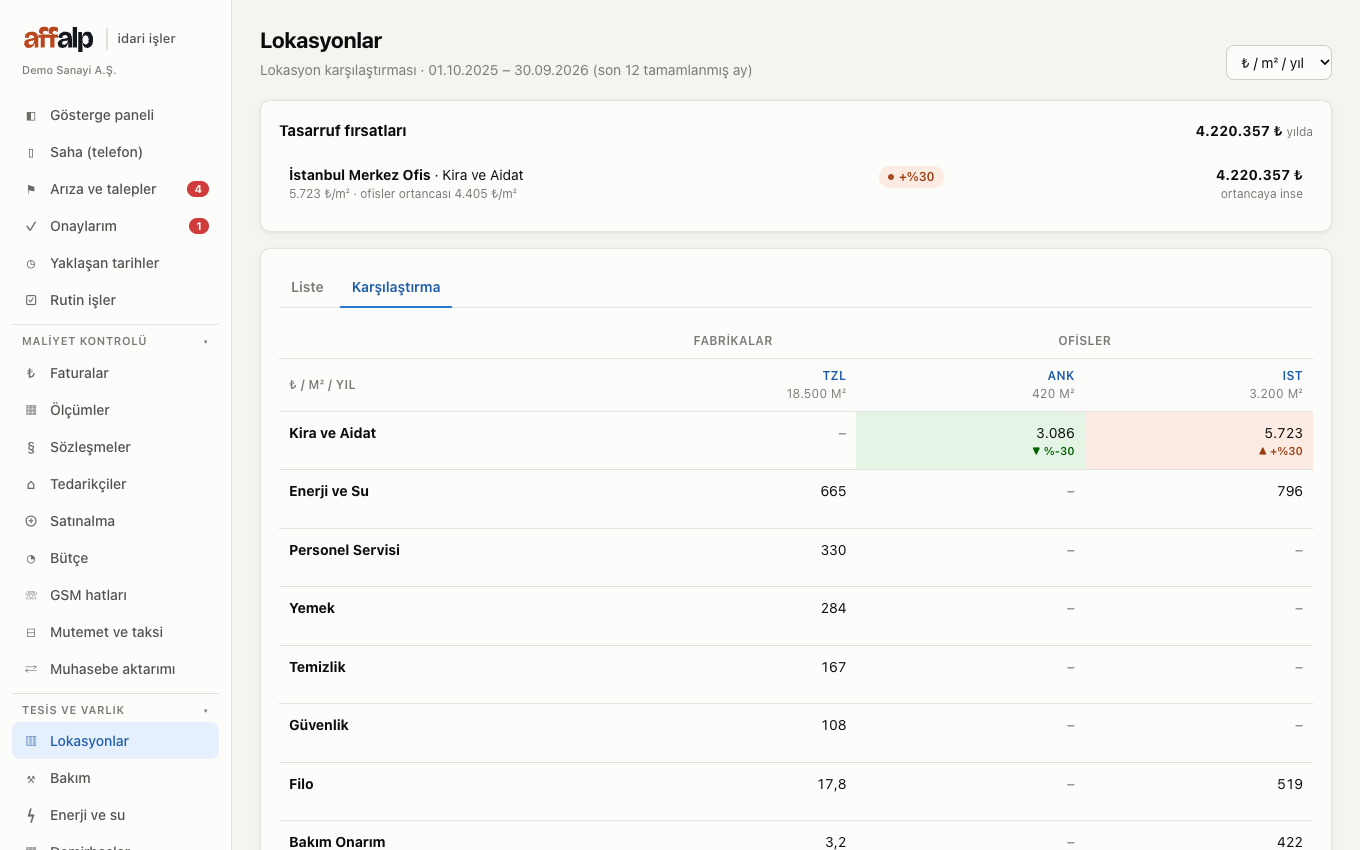The width and height of the screenshot is (1360, 850).
Task: Open the İstanbul Merkez Ofis savings opportunity
Action: [x=795, y=183]
